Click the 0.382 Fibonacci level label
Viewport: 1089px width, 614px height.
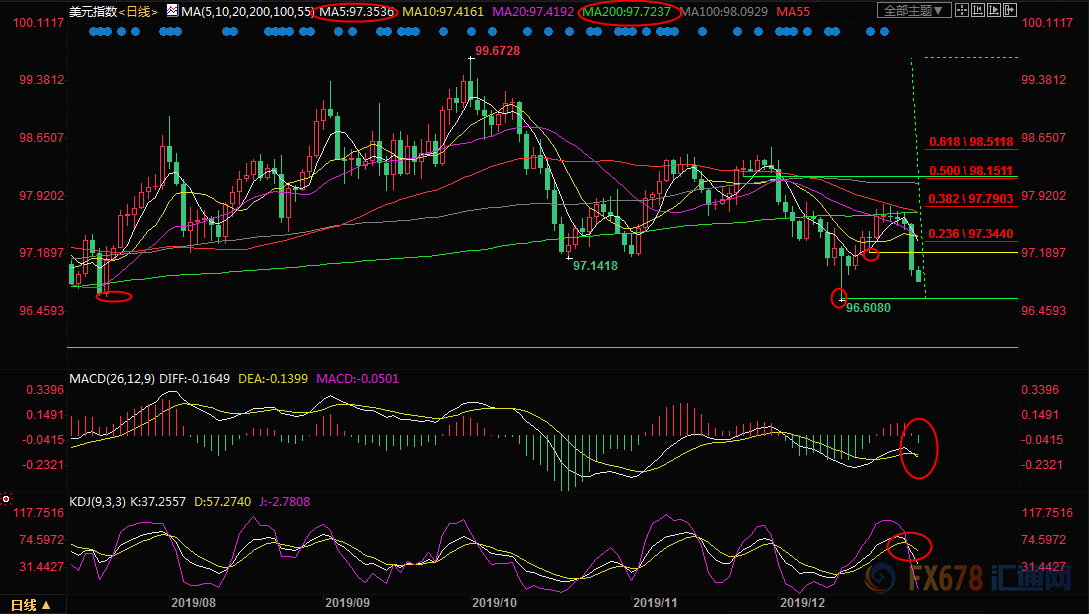tap(969, 200)
